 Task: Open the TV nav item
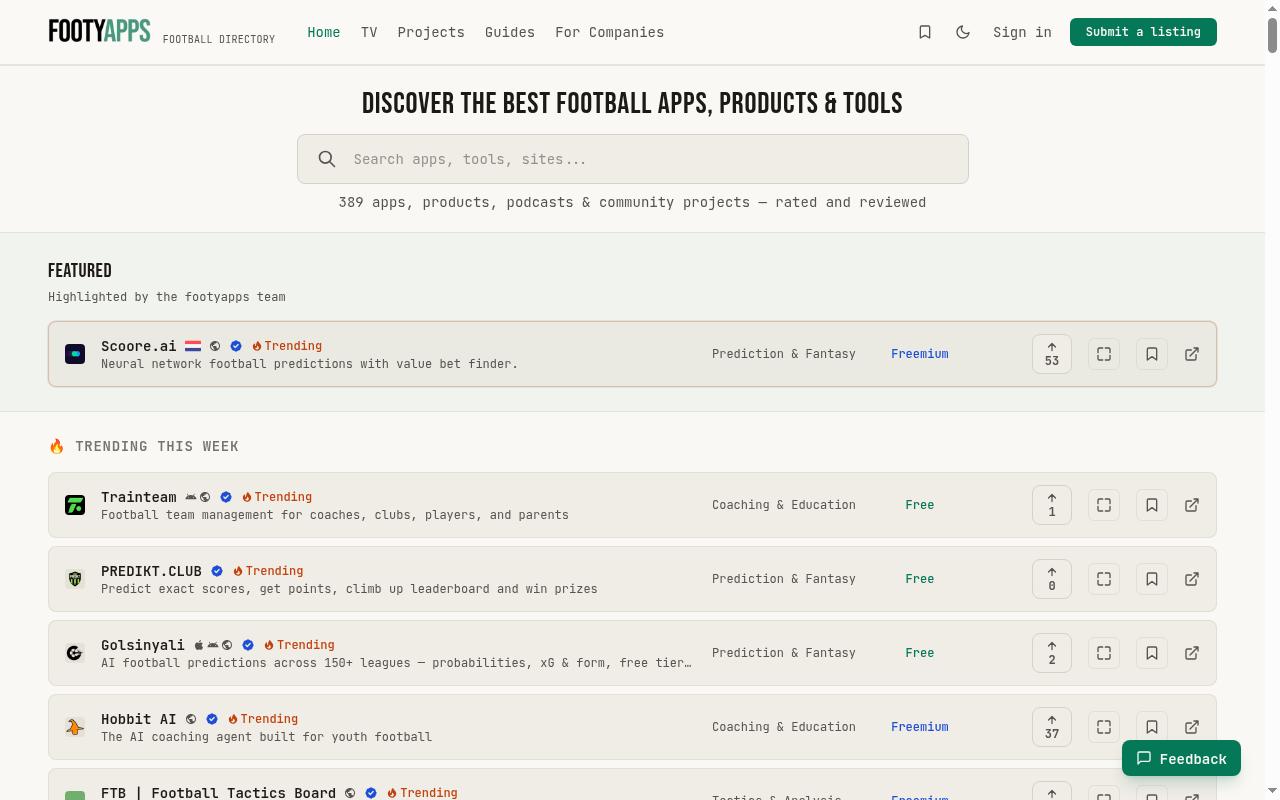tap(369, 32)
